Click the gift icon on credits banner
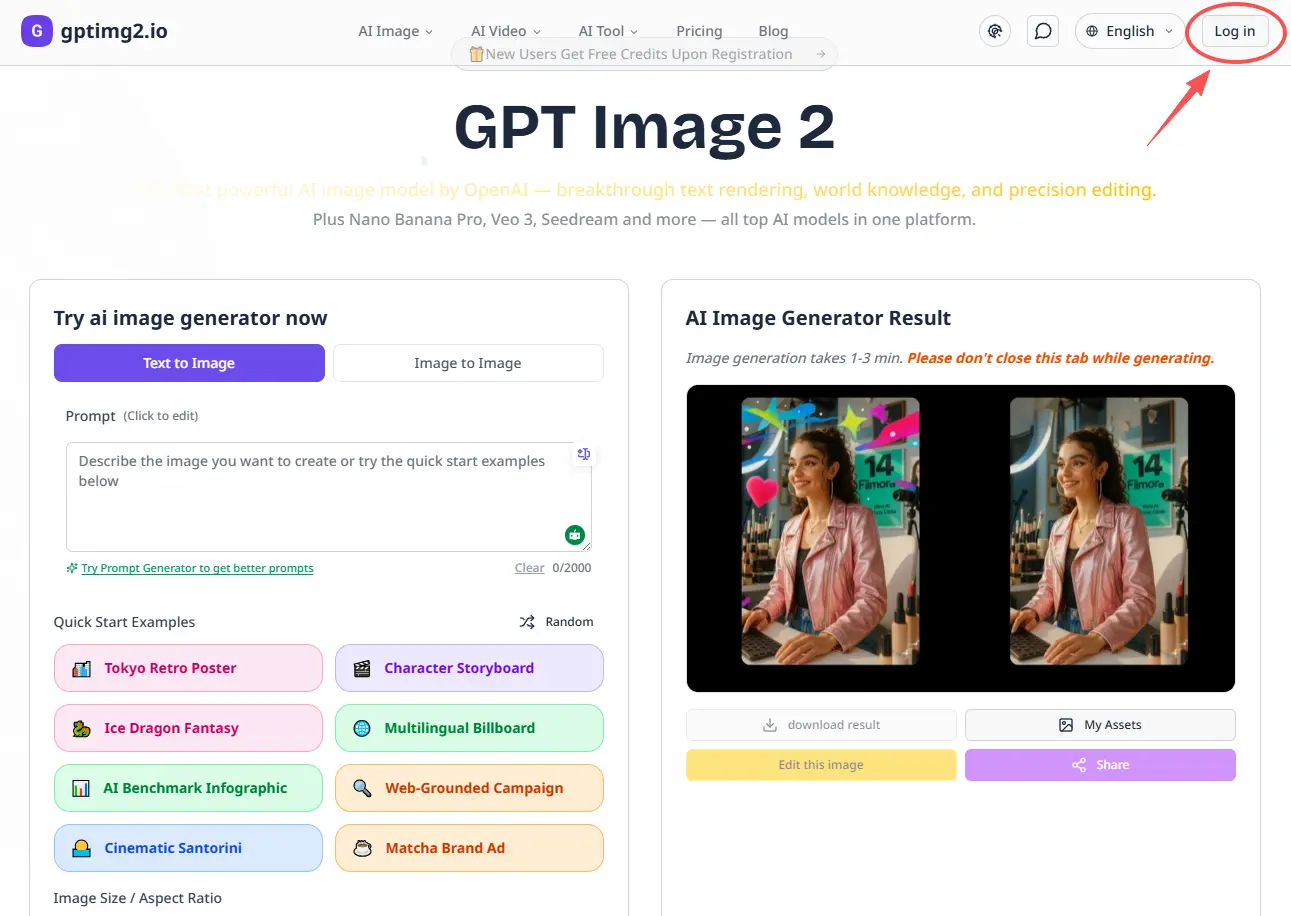This screenshot has width=1291, height=916. point(477,54)
